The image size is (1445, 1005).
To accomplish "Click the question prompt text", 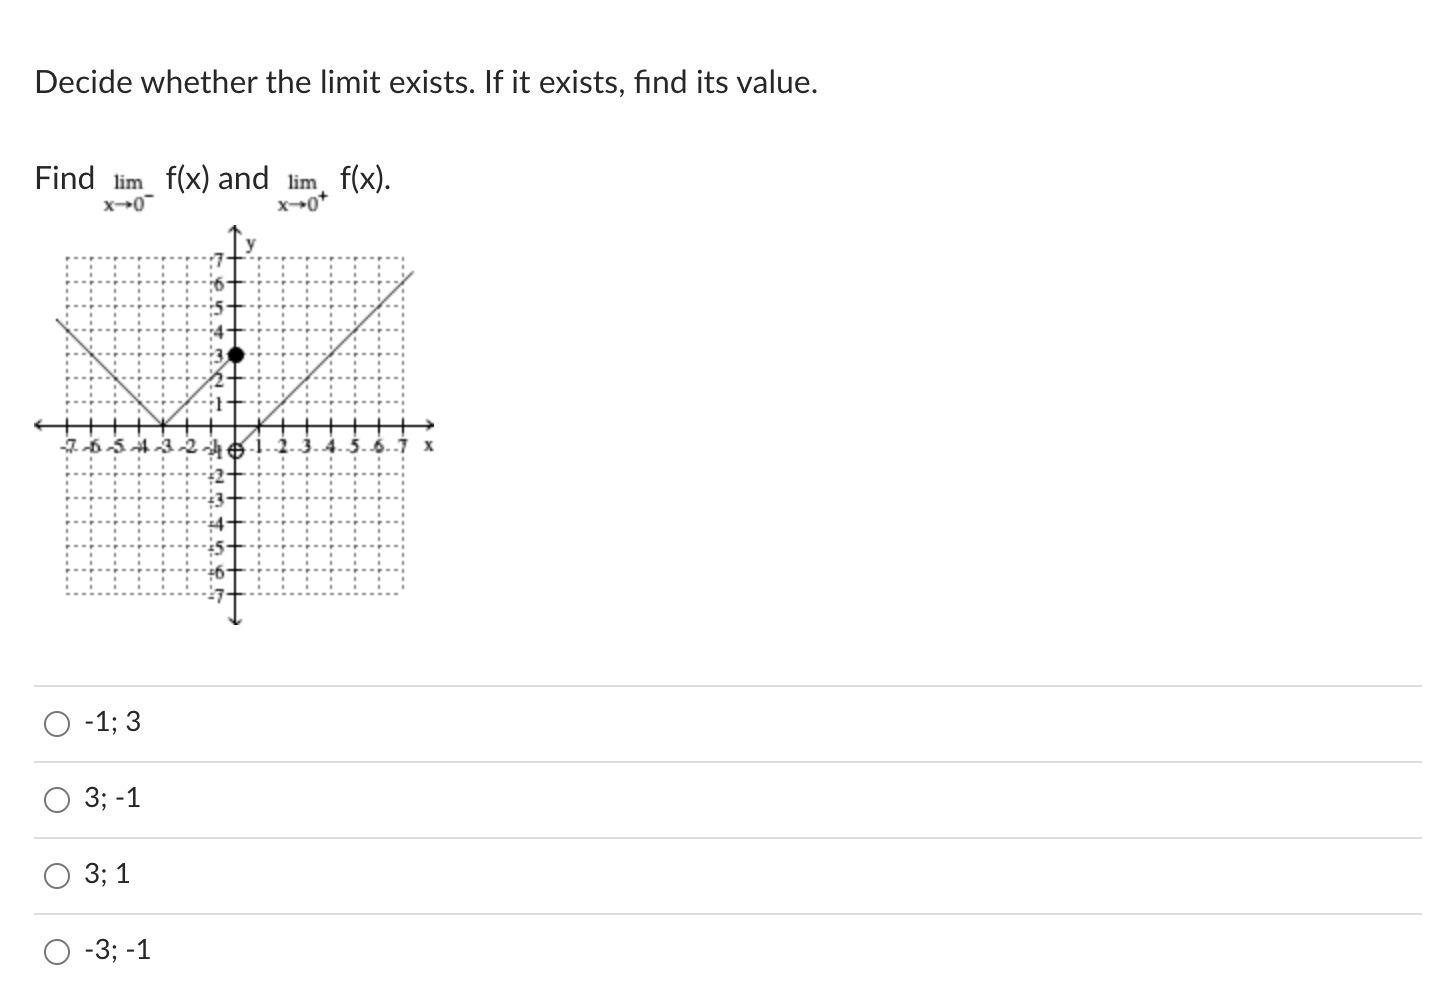I will [425, 82].
